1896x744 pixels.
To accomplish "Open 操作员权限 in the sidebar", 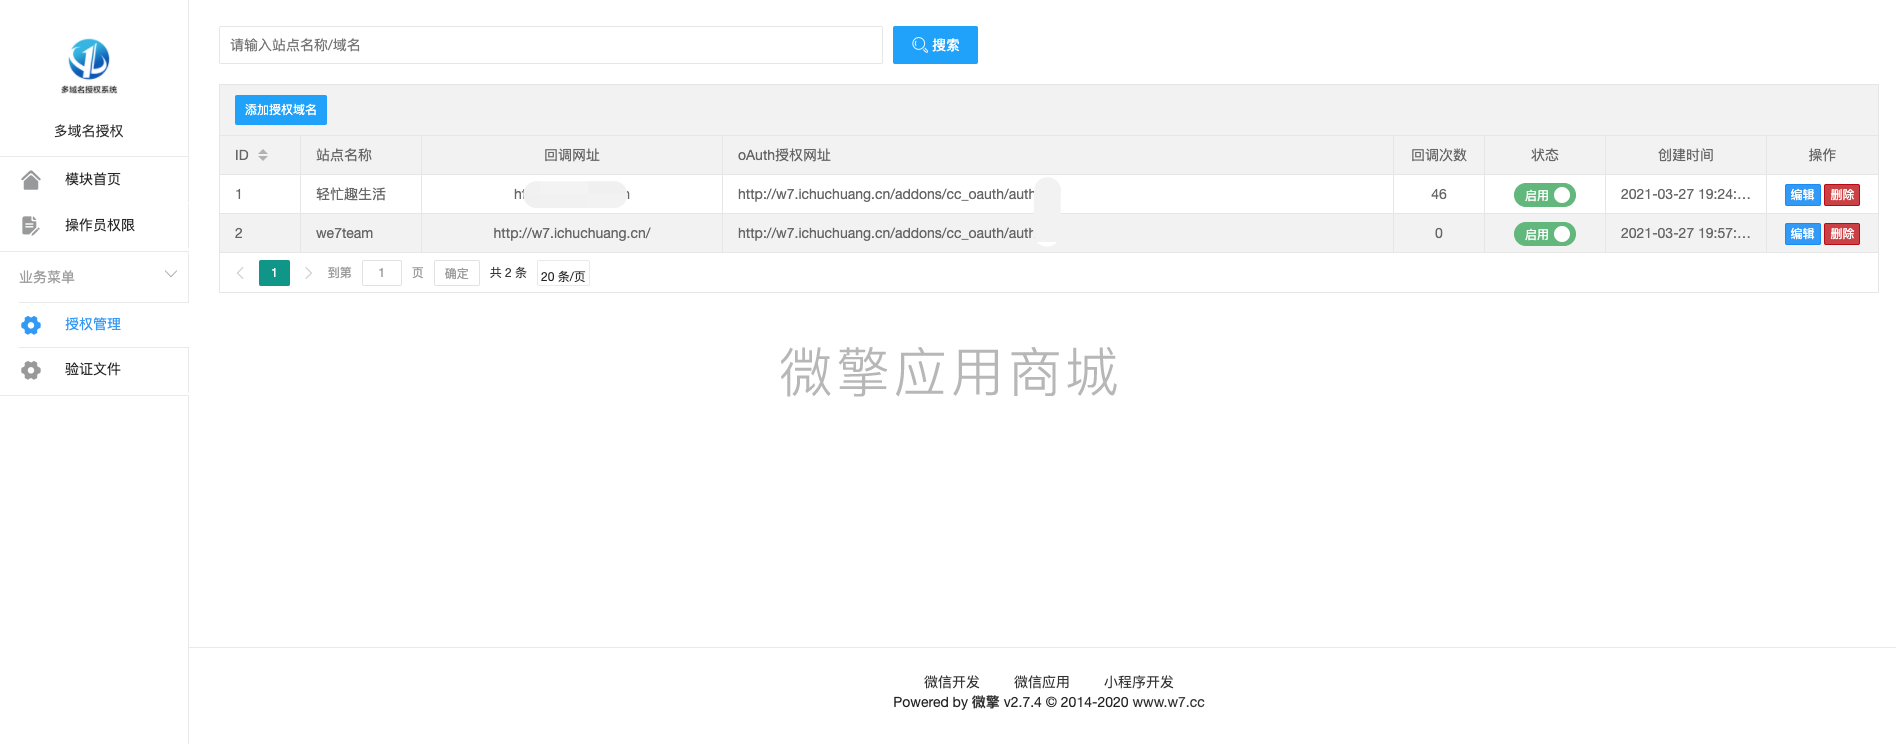I will point(99,225).
